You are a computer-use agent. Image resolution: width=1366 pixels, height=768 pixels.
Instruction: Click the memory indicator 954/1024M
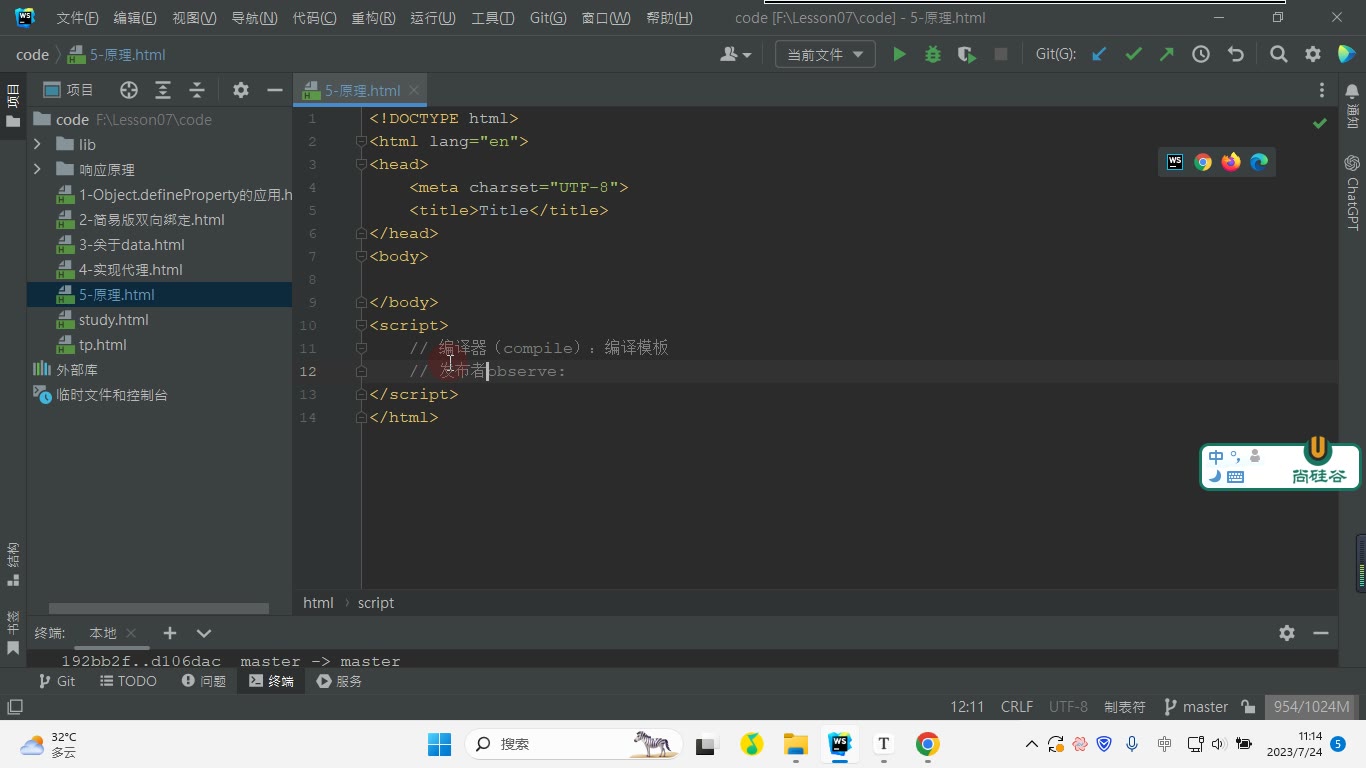click(1311, 707)
